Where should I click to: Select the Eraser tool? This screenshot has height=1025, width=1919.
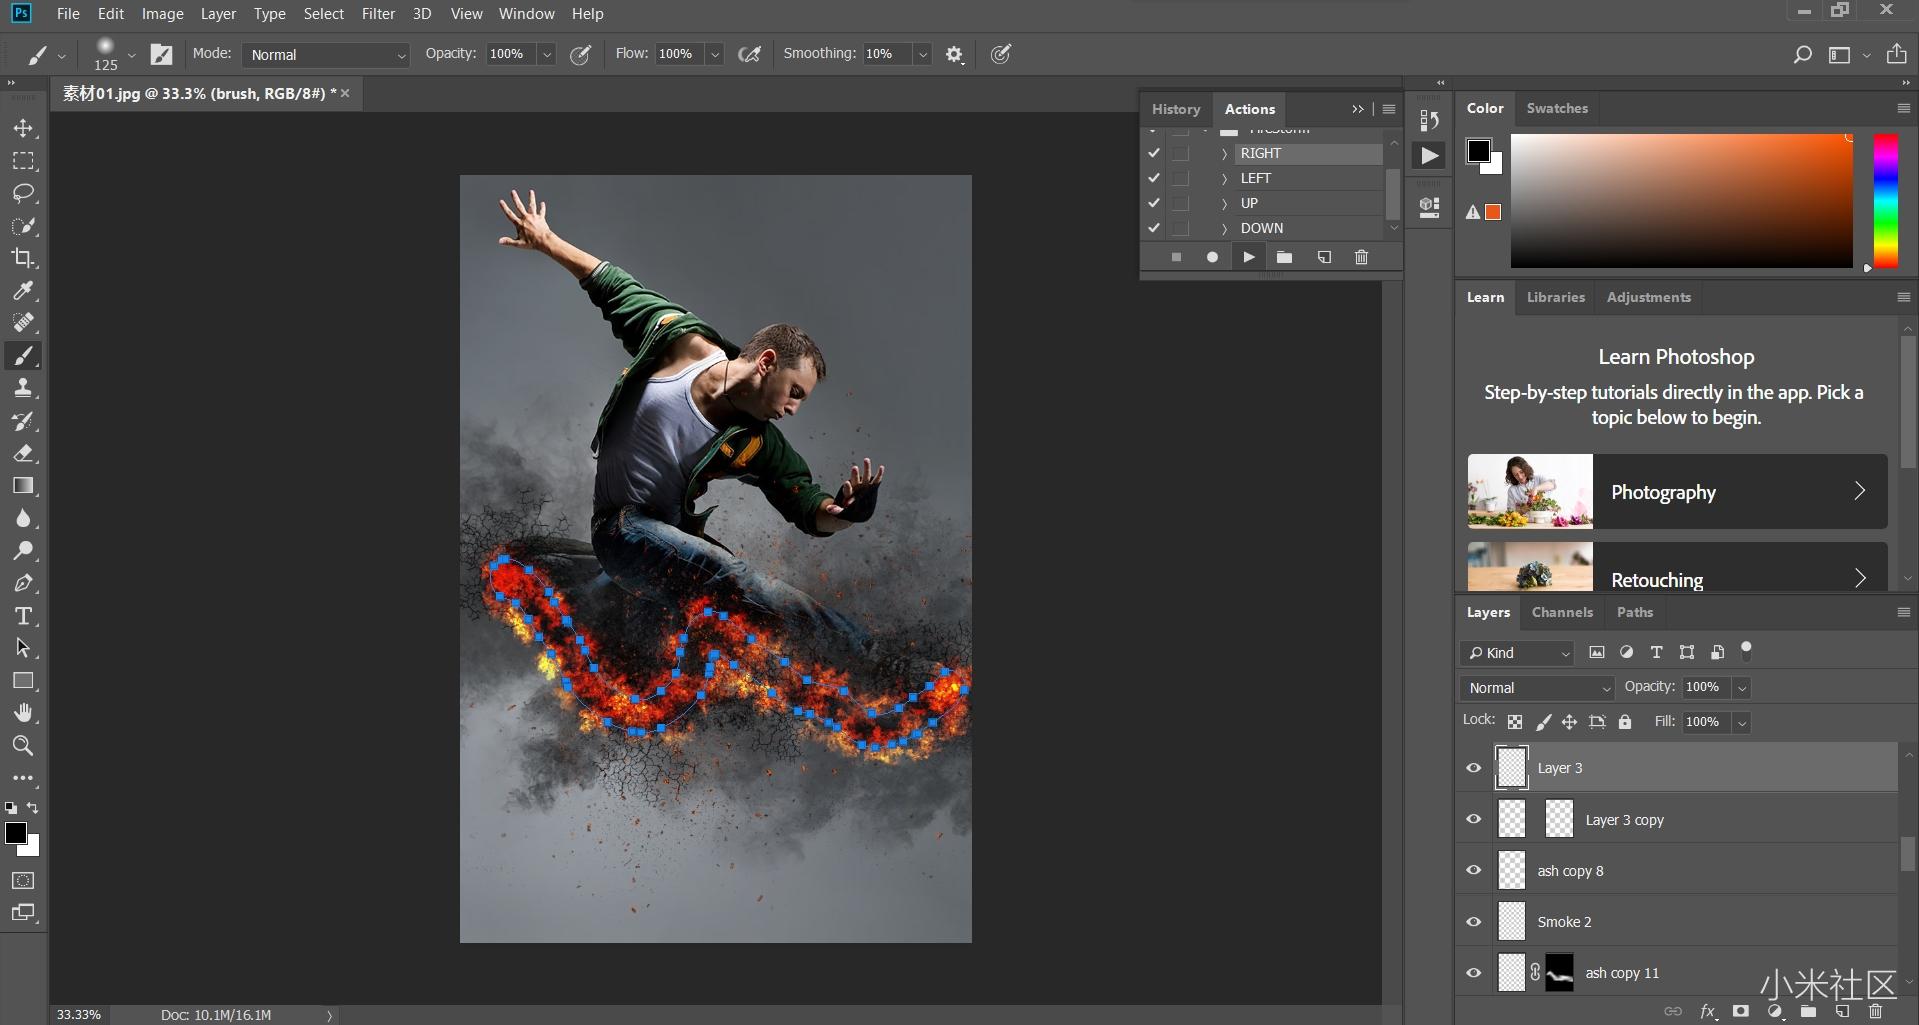coord(24,453)
